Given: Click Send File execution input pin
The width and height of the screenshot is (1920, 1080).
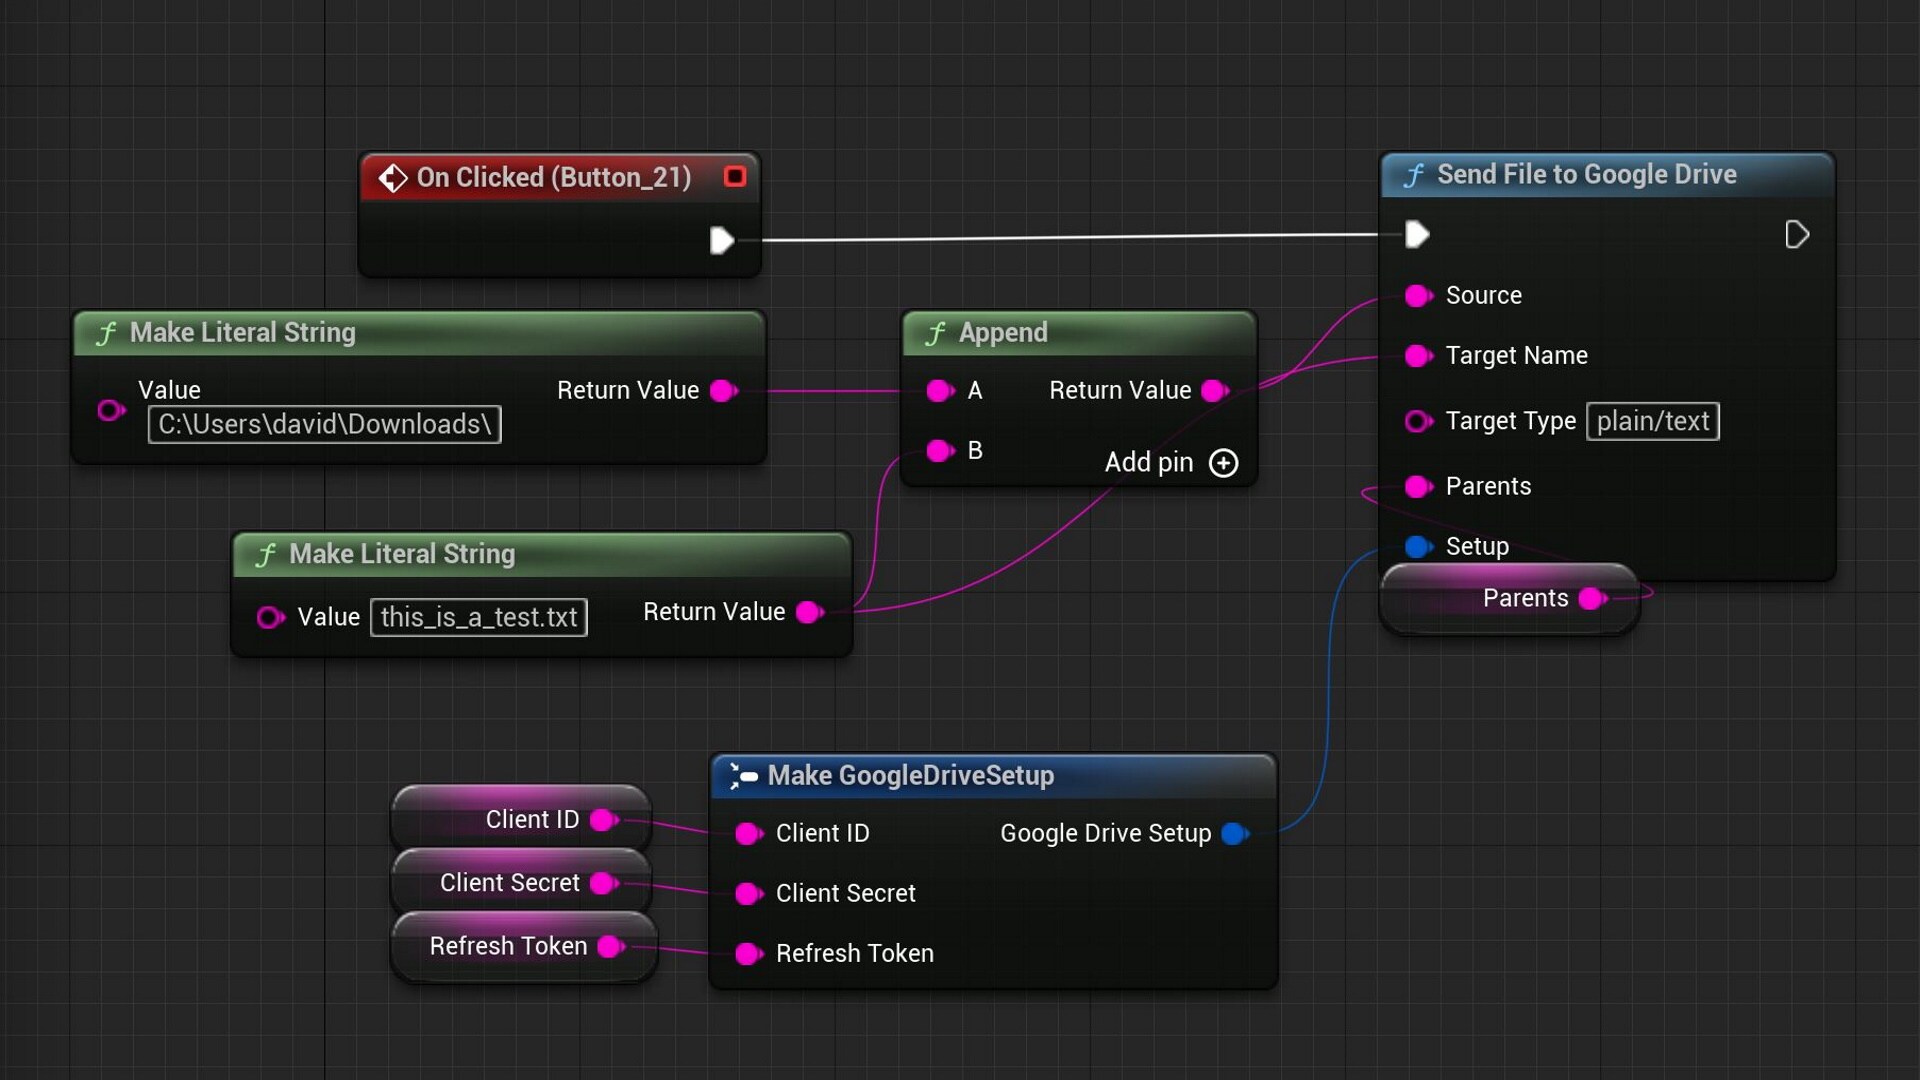Looking at the screenshot, I should click(1417, 235).
